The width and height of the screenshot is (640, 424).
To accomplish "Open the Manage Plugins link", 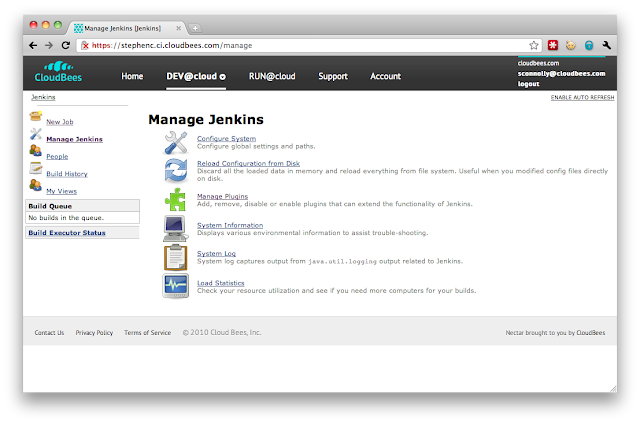I will click(x=223, y=196).
